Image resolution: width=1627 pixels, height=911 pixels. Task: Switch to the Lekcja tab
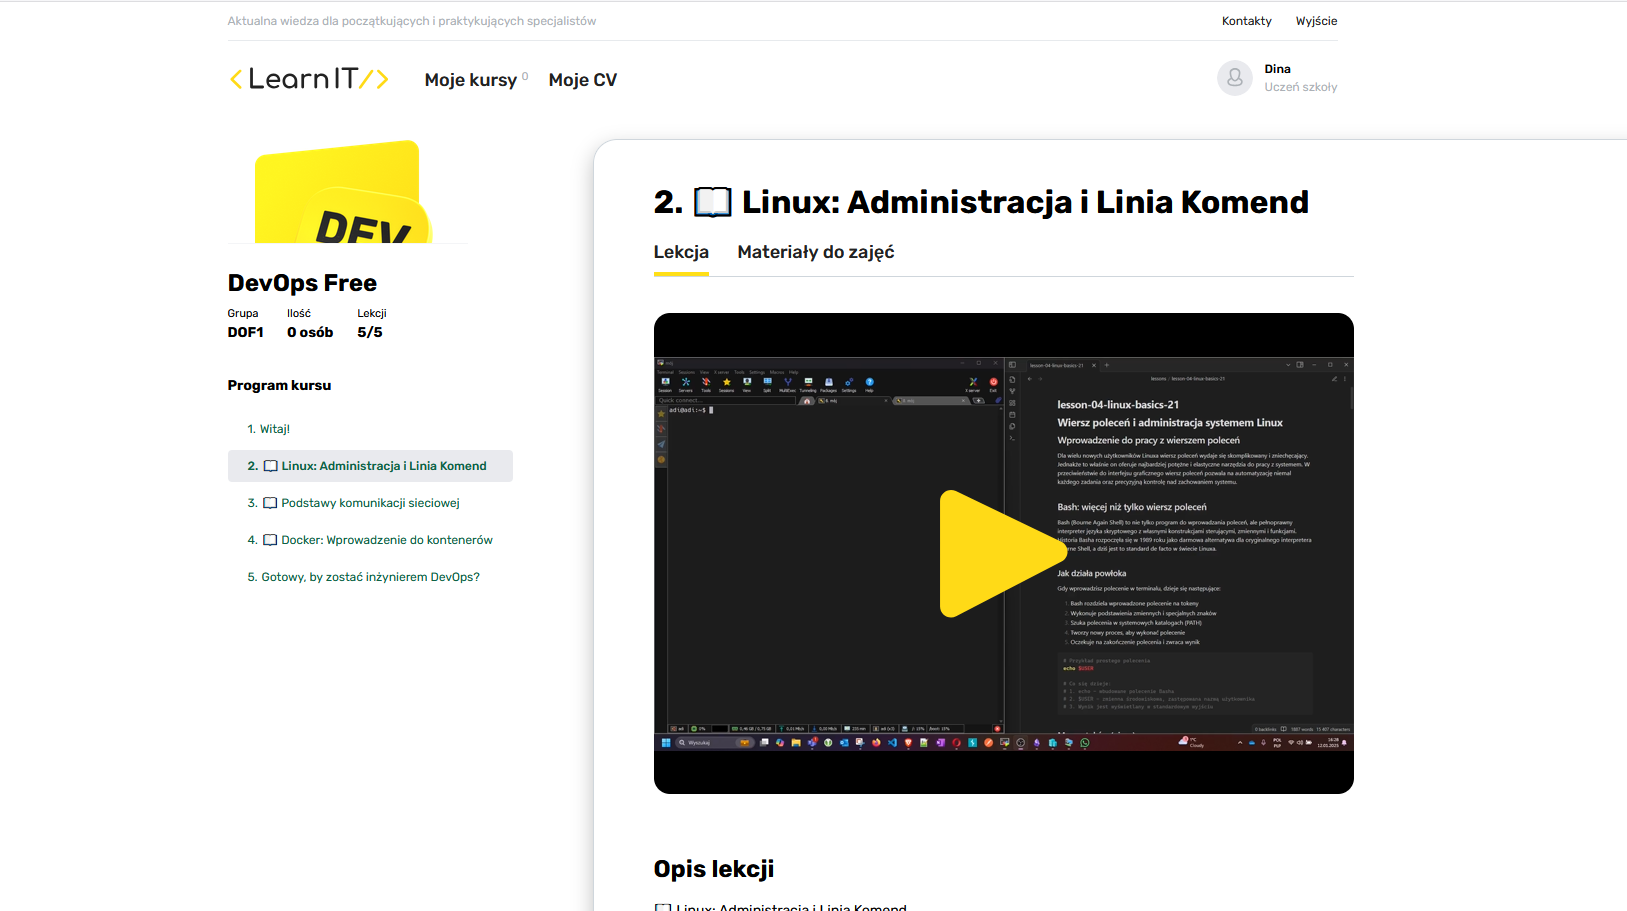point(681,252)
